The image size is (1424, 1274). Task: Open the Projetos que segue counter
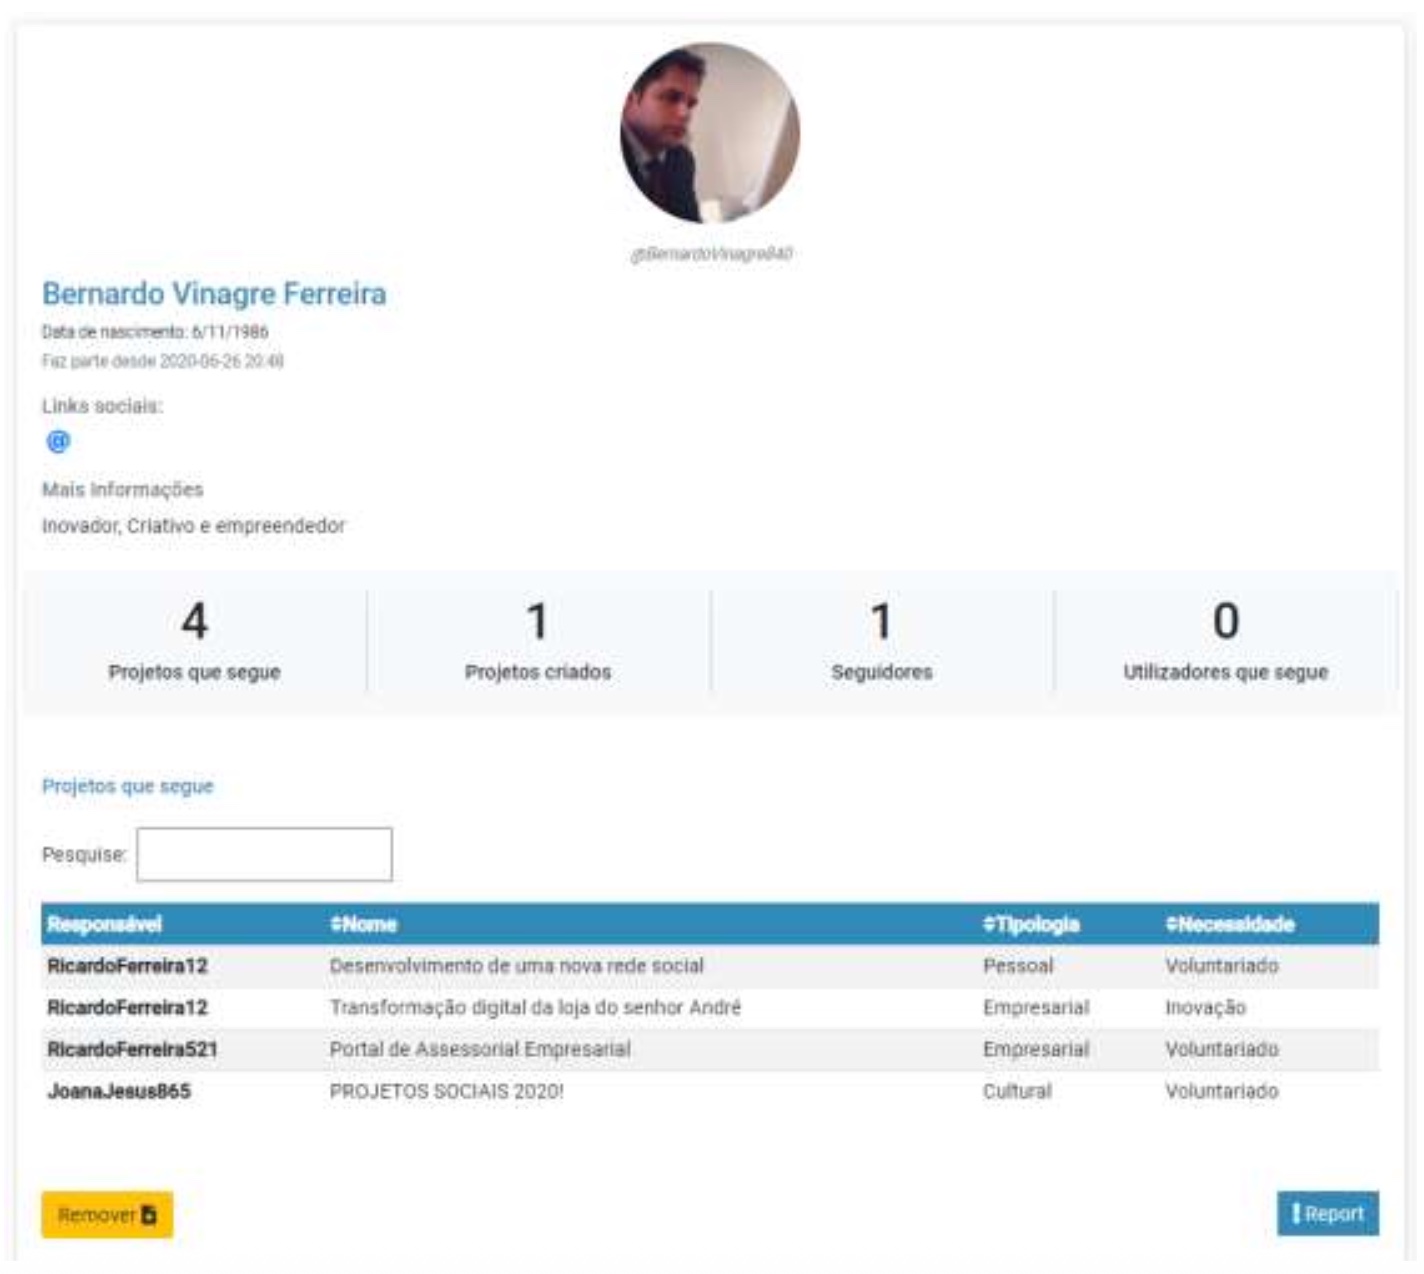pyautogui.click(x=195, y=642)
